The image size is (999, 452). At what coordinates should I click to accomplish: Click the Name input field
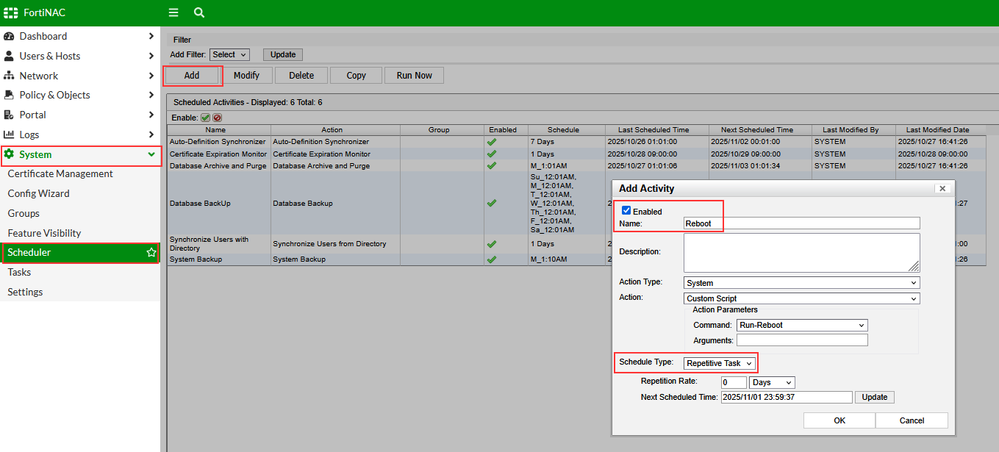[801, 224]
